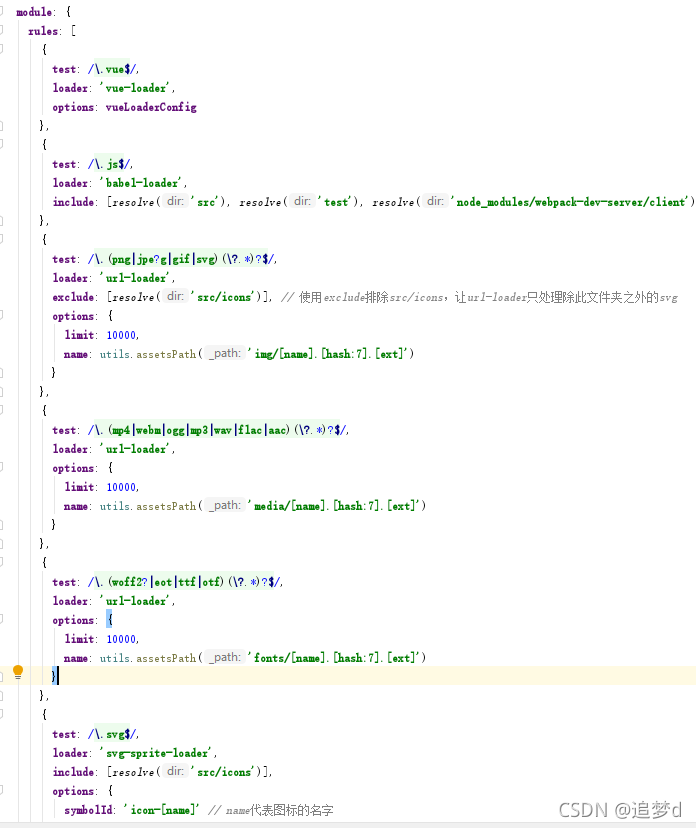Image resolution: width=696 pixels, height=828 pixels.
Task: Click the comment 'name代表图标的名字'
Action: pos(271,811)
